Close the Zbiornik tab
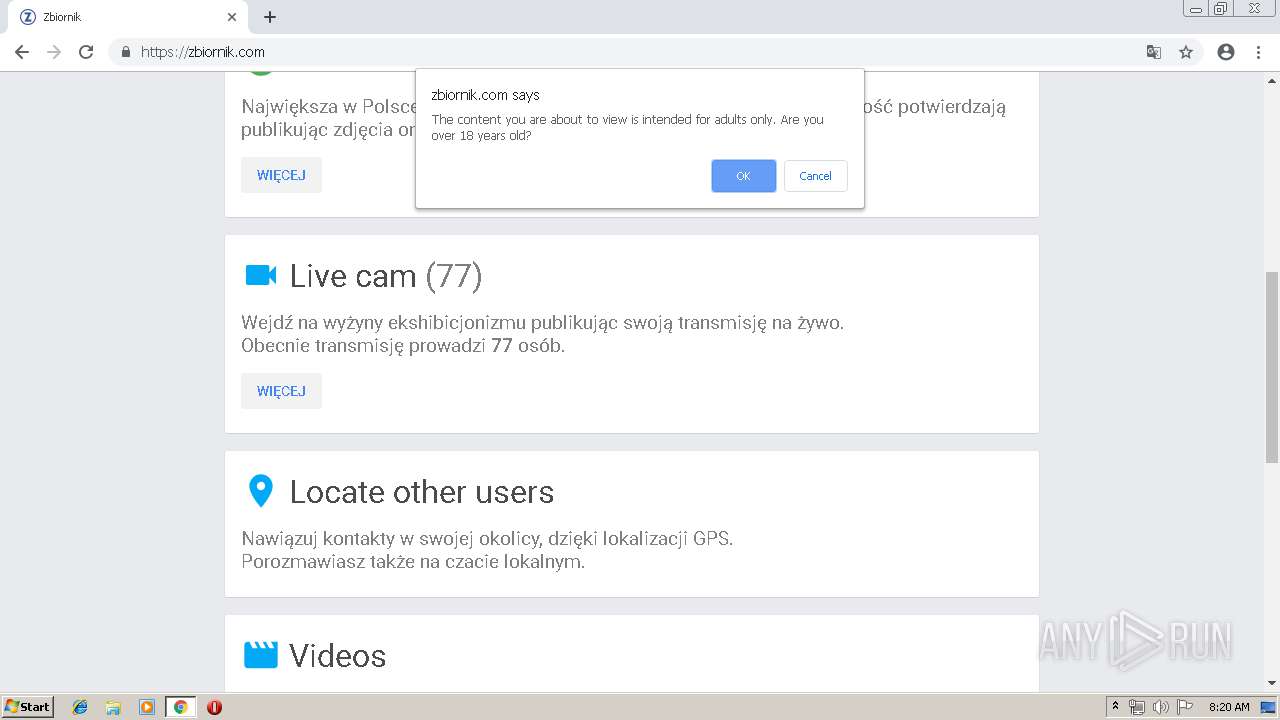The width and height of the screenshot is (1280, 720). (232, 17)
